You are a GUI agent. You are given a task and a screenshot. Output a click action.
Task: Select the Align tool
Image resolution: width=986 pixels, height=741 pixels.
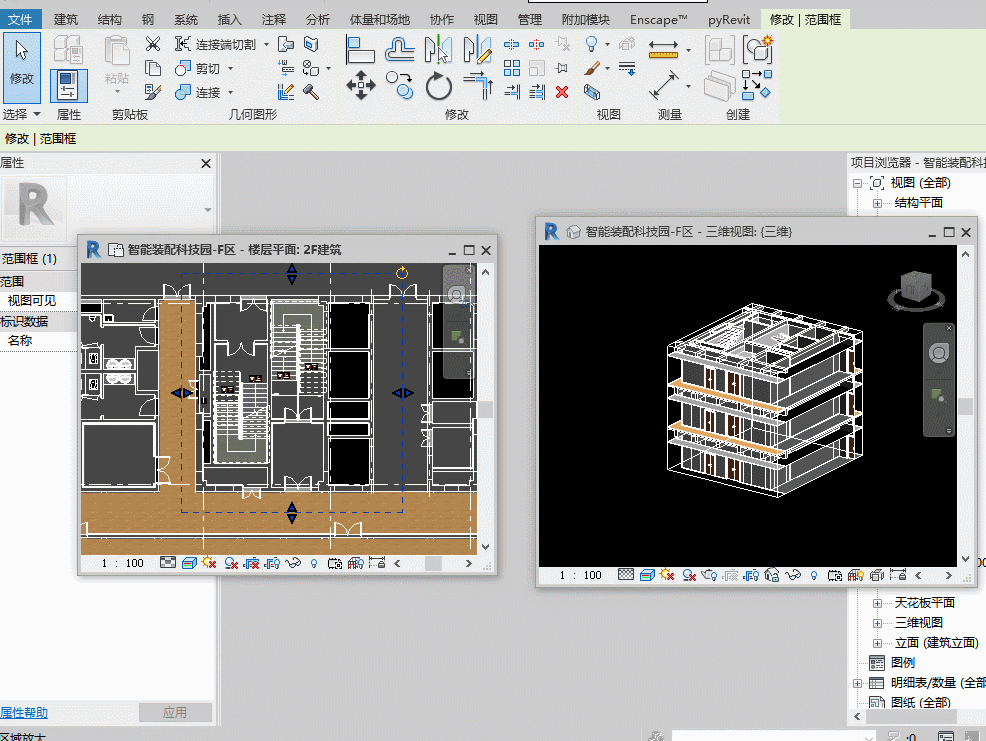pos(360,49)
